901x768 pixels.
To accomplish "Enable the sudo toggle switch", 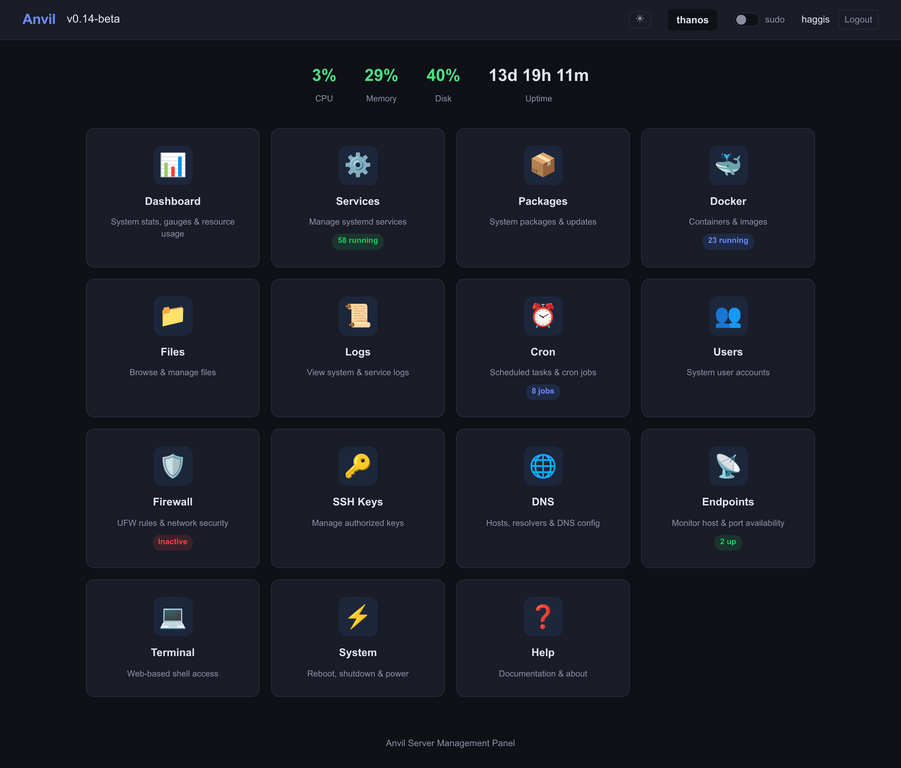I will coord(746,20).
